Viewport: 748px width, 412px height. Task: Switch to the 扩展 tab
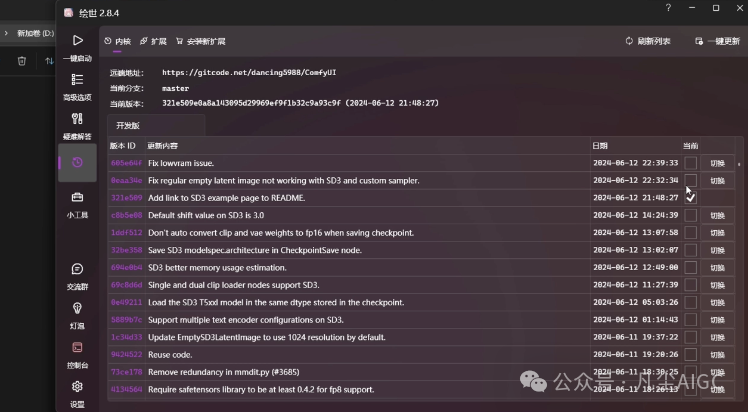(154, 41)
